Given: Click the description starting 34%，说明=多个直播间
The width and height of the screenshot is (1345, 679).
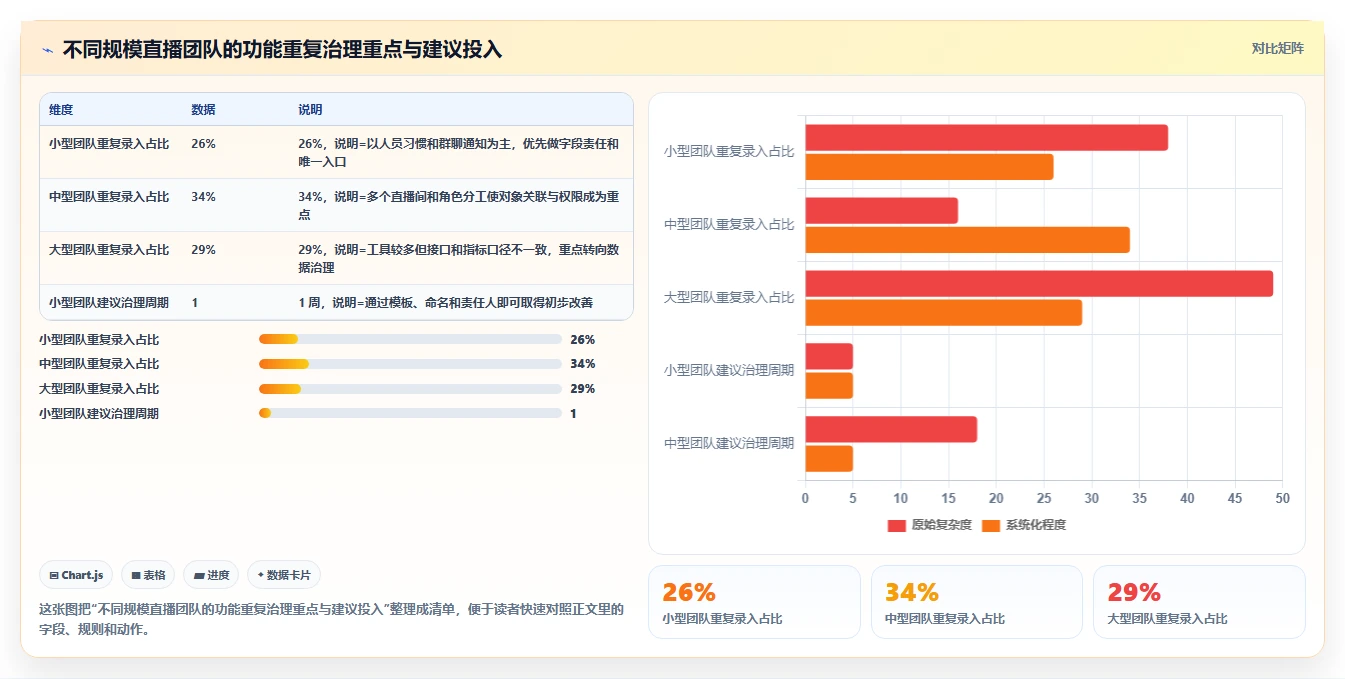Looking at the screenshot, I should pos(458,205).
